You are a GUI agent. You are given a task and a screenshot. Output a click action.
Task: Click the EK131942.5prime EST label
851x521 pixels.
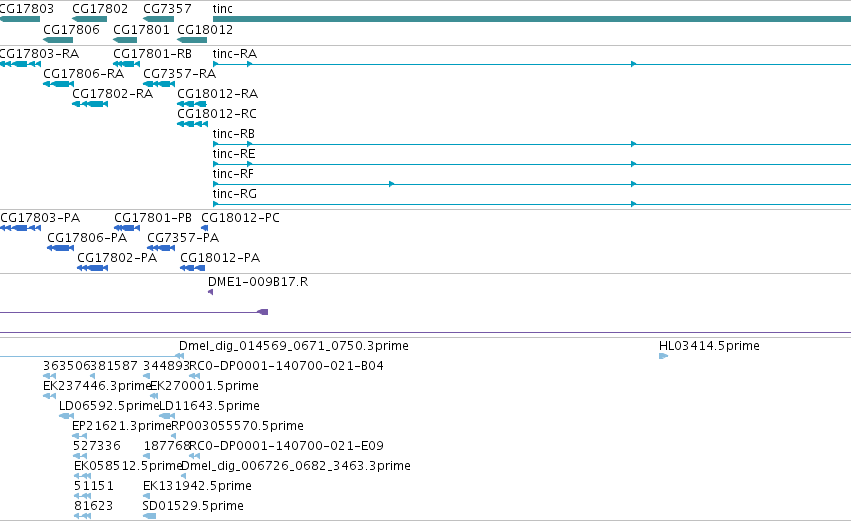[198, 486]
